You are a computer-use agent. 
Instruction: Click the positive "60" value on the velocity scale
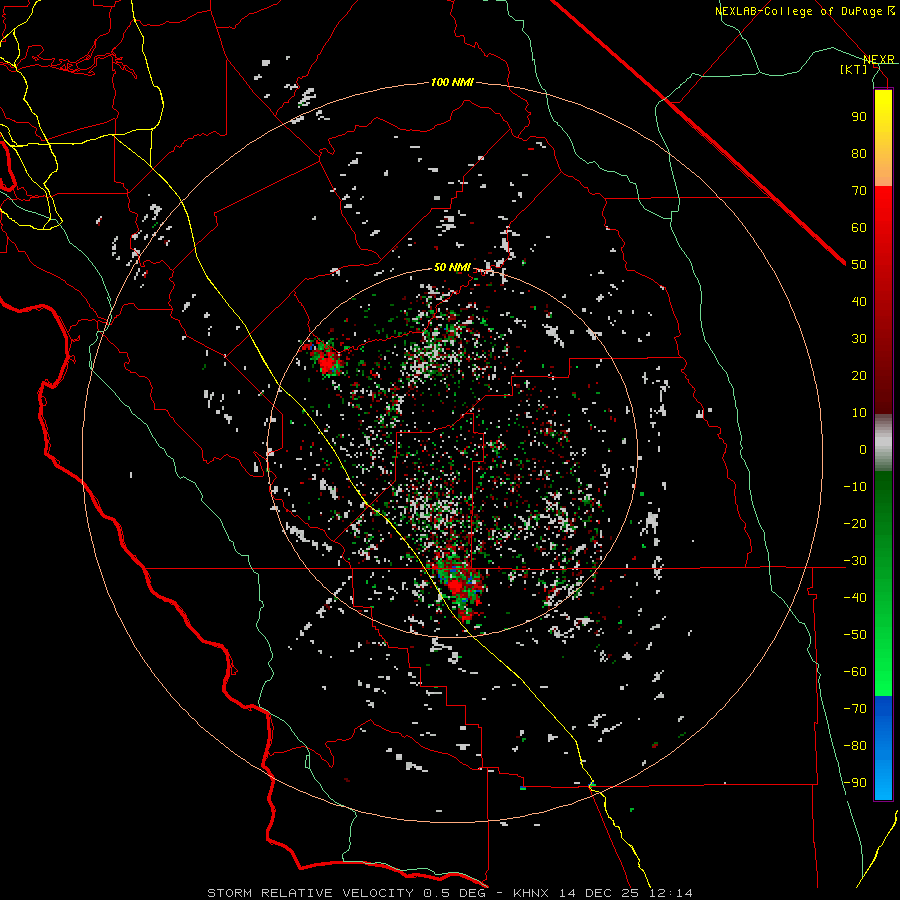[x=859, y=228]
